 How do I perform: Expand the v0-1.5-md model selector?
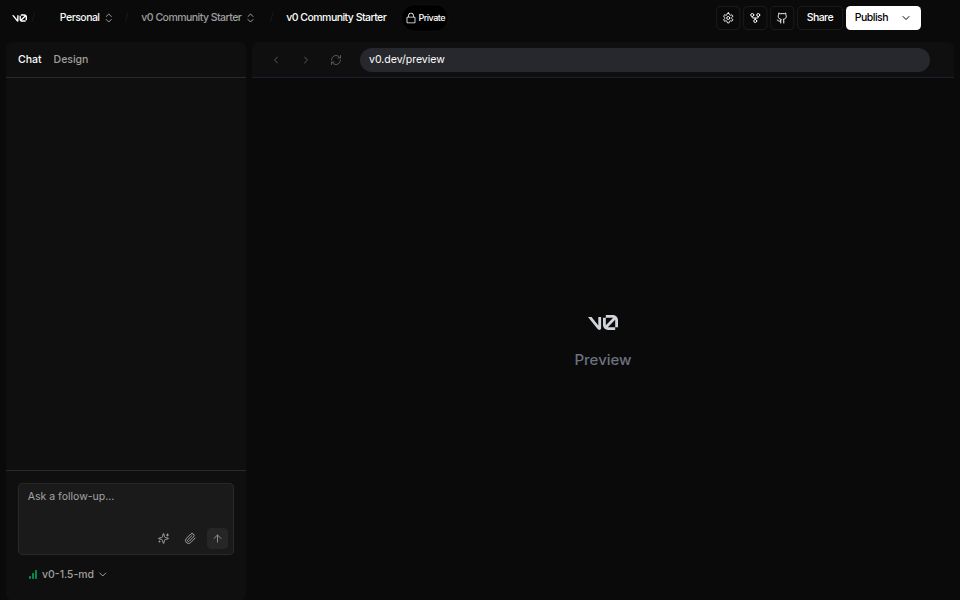click(x=68, y=575)
